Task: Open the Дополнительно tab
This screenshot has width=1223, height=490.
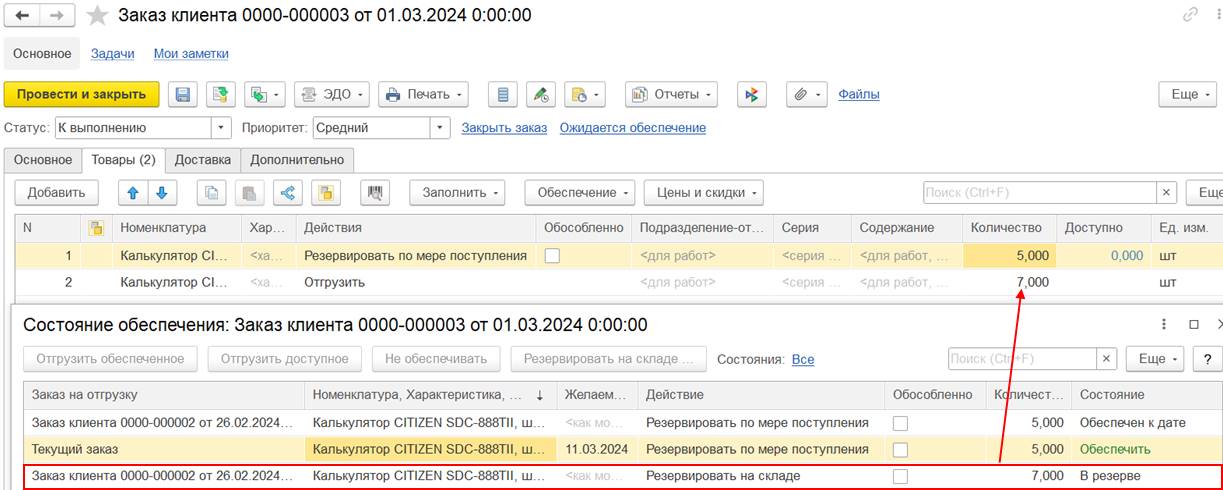Action: pyautogui.click(x=297, y=160)
